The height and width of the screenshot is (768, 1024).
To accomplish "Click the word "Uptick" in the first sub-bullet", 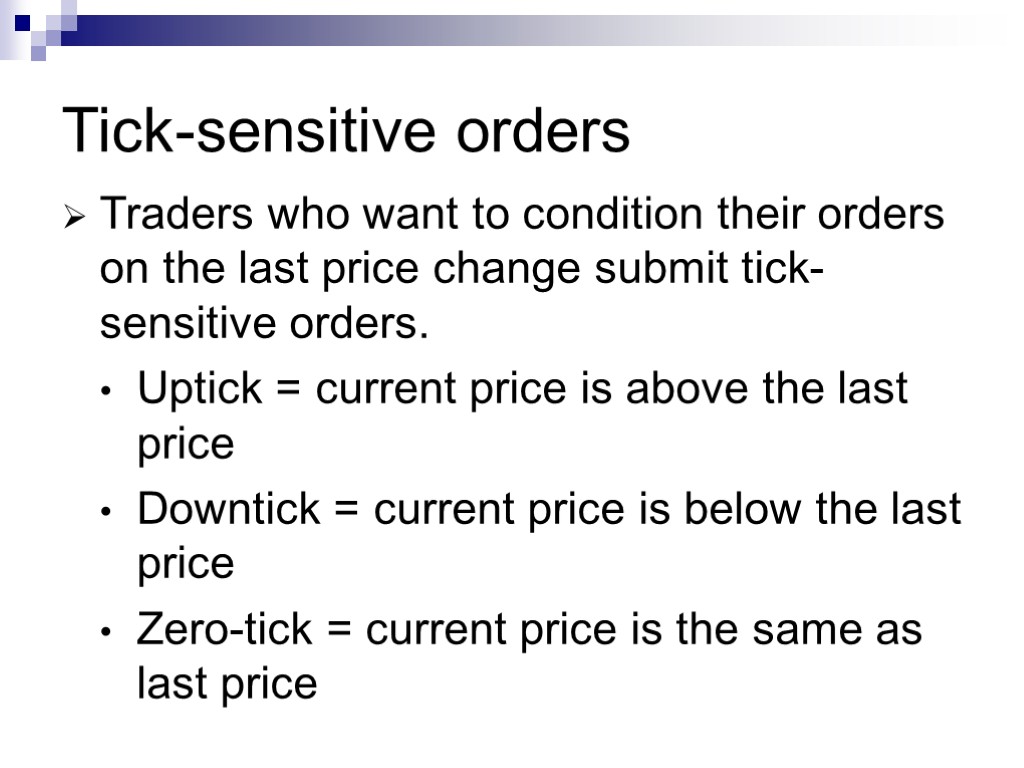I will click(x=198, y=388).
